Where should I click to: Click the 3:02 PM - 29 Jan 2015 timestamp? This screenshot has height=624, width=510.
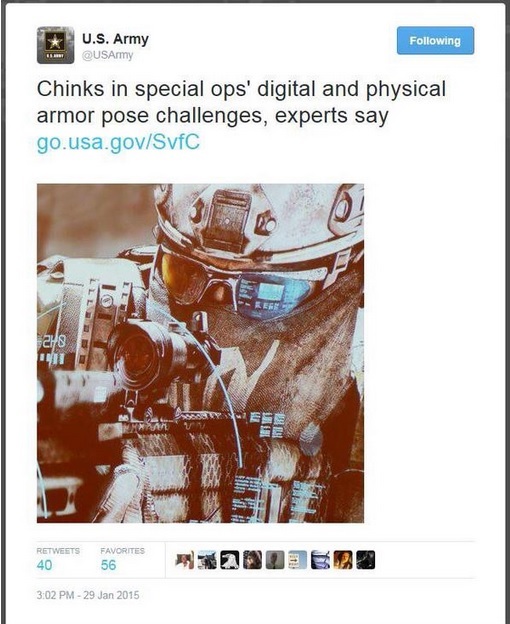(88, 595)
